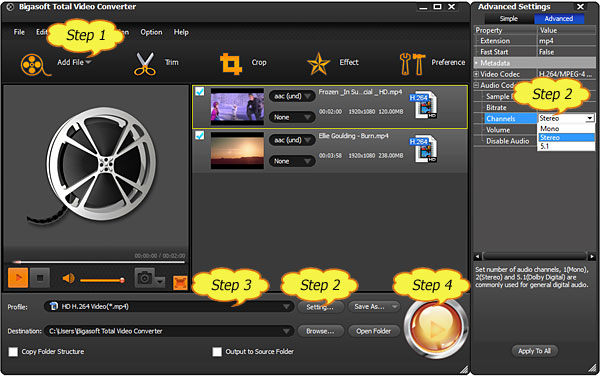Mute audio via the speaker icon
The image size is (600, 376).
(x=68, y=278)
